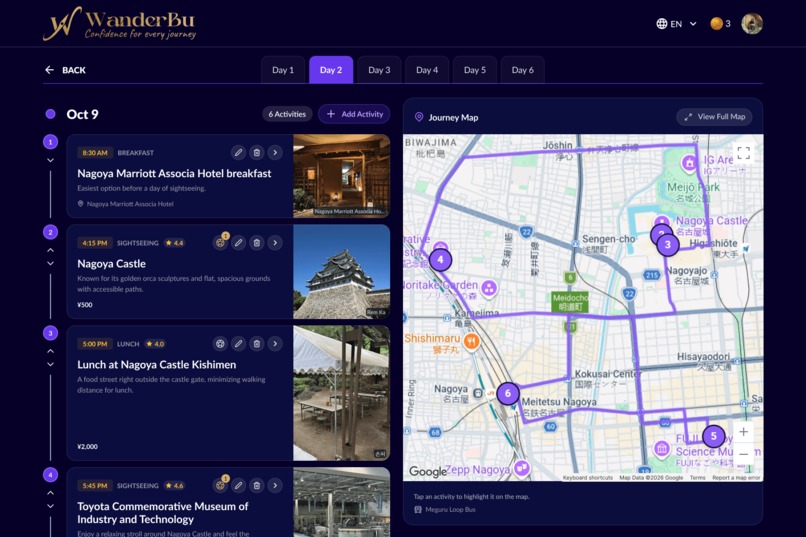
Task: Select map marker number 3
Action: tap(668, 245)
